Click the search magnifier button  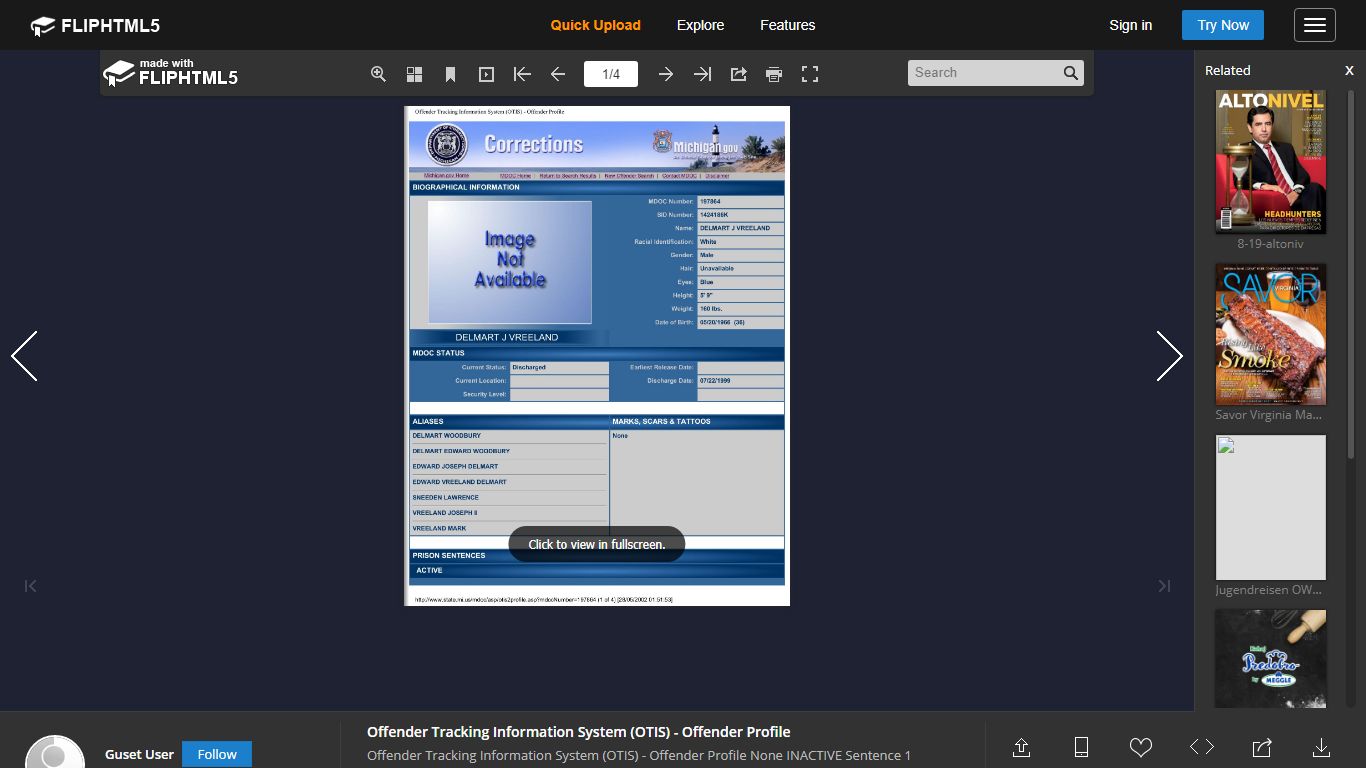(x=1071, y=72)
